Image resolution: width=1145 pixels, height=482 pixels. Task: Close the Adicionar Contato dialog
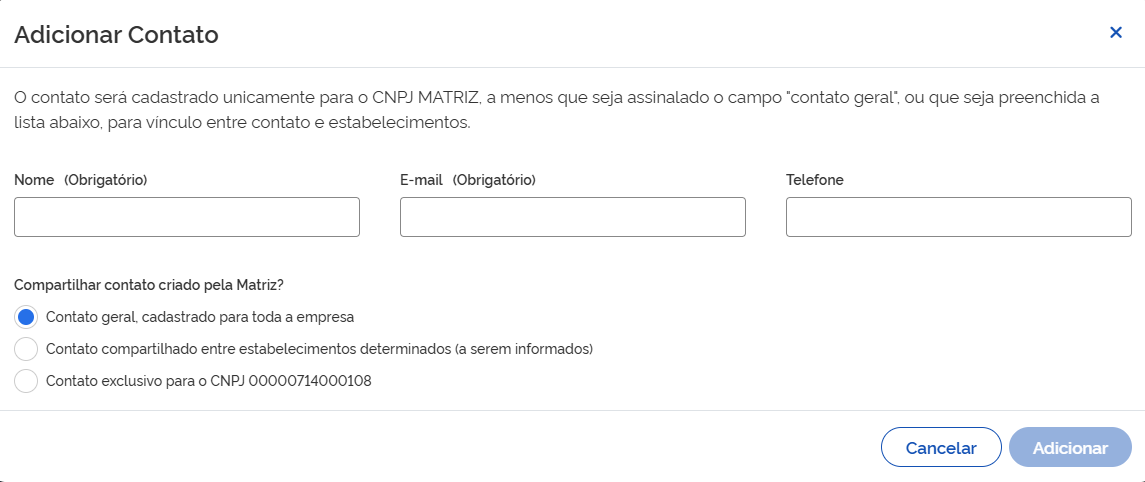(1116, 32)
